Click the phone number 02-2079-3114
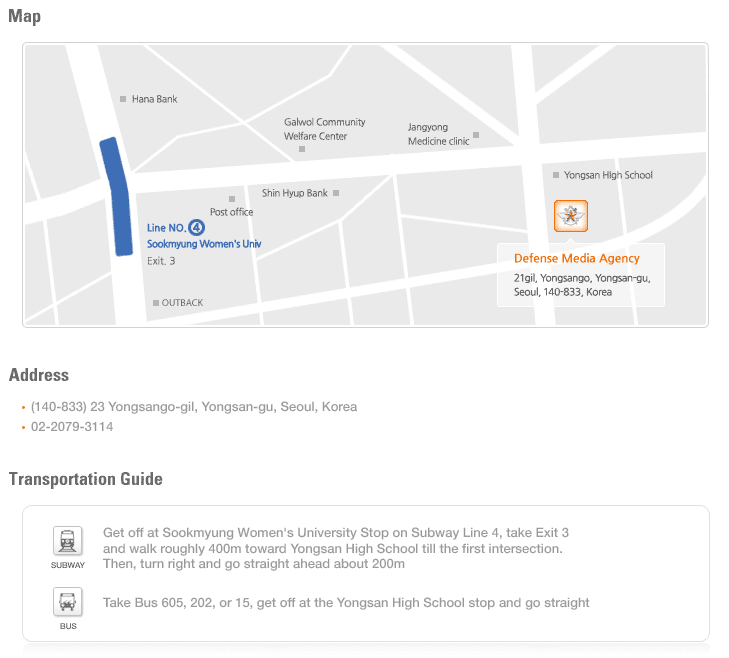729x658 pixels. point(72,426)
